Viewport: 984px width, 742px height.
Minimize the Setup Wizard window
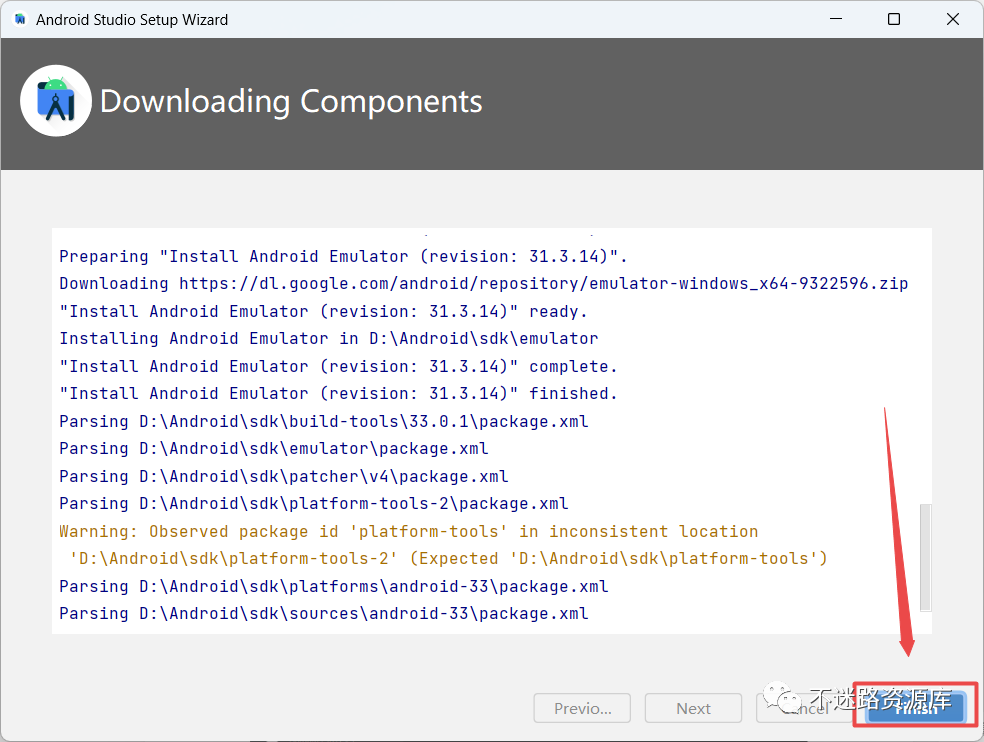(836, 19)
